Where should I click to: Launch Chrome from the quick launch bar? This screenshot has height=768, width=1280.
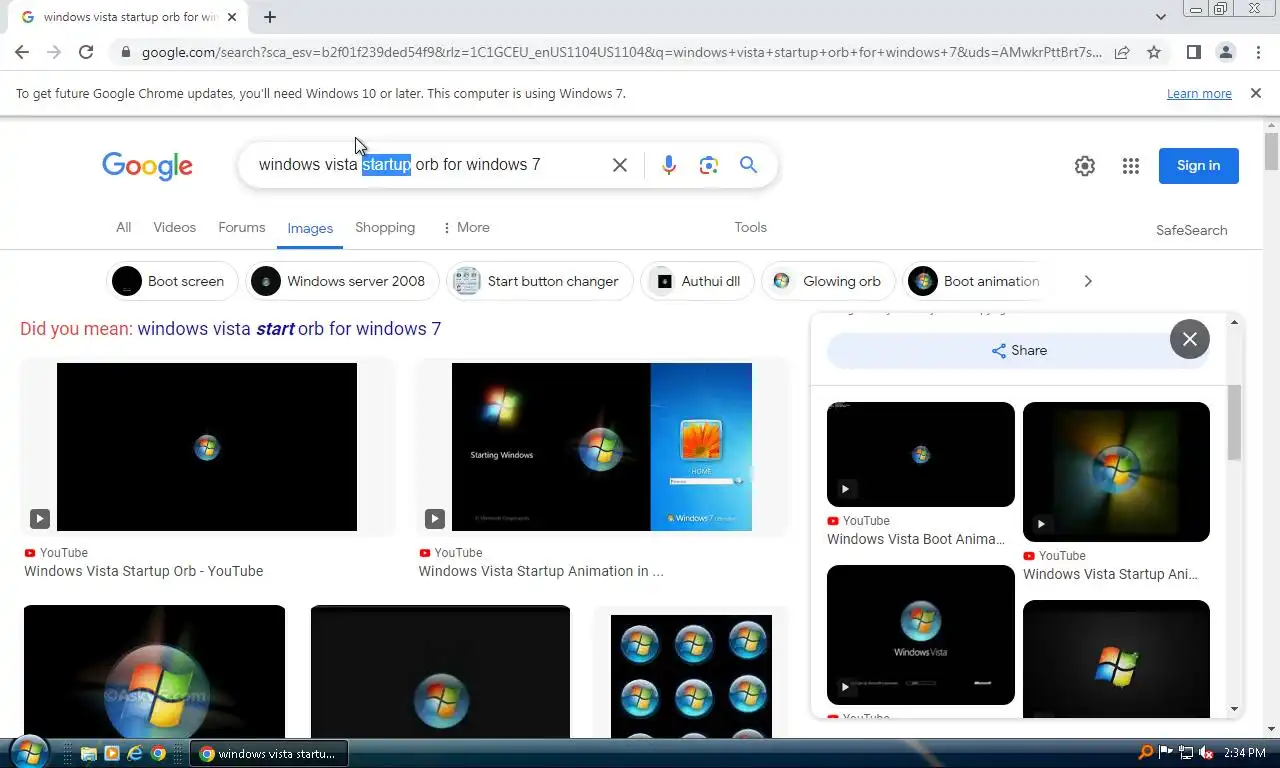(158, 753)
